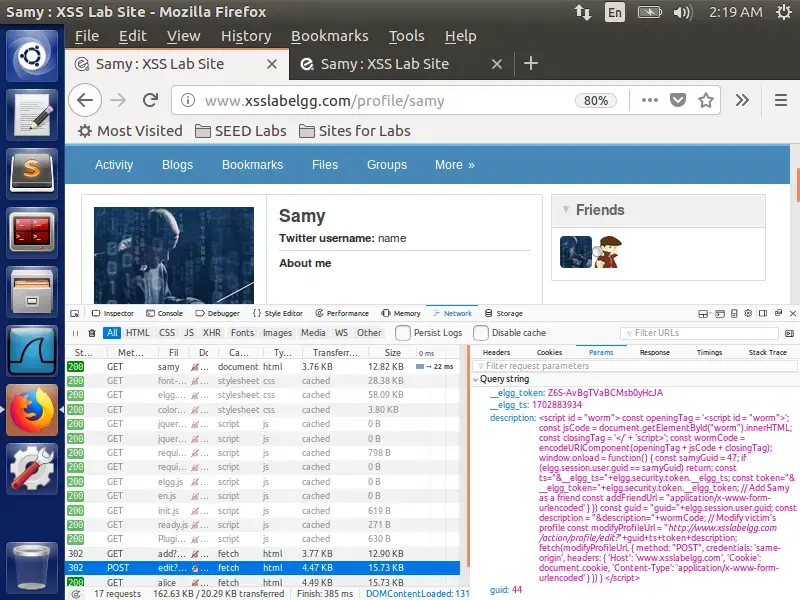Viewport: 800px width, 600px height.
Task: Launch Wireshark from the dock
Action: [x=32, y=352]
